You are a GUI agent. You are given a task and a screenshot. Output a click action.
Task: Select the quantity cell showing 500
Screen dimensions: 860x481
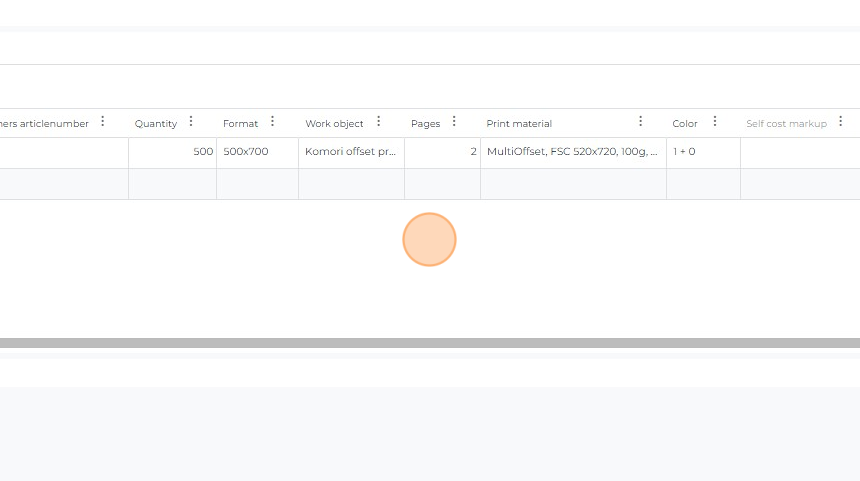[172, 152]
